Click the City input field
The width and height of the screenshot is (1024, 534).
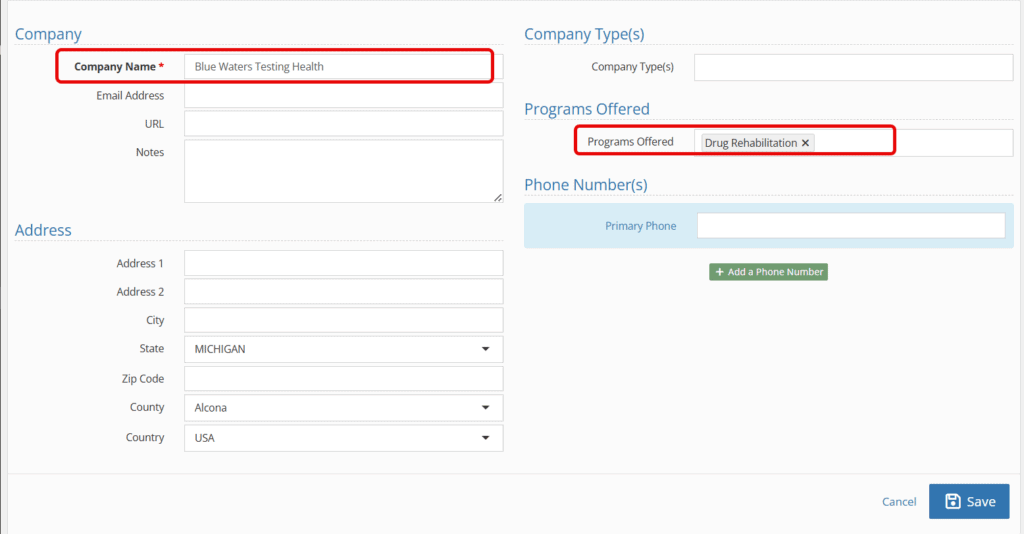click(x=344, y=320)
